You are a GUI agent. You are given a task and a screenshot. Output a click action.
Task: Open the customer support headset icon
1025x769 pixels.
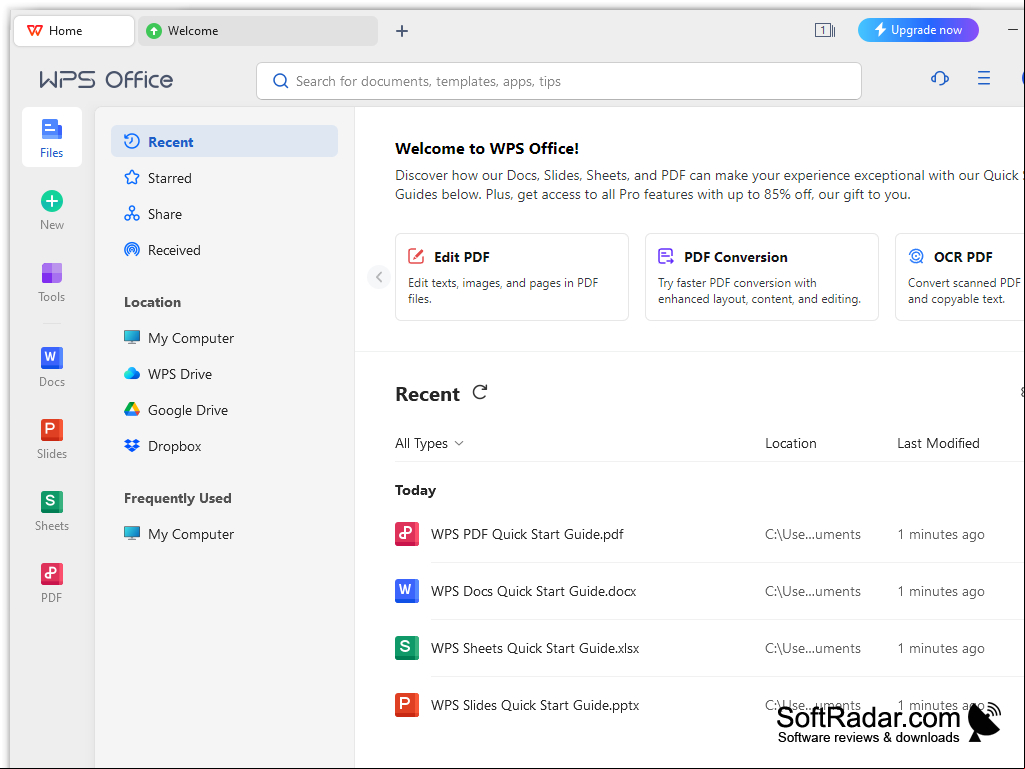pos(940,79)
